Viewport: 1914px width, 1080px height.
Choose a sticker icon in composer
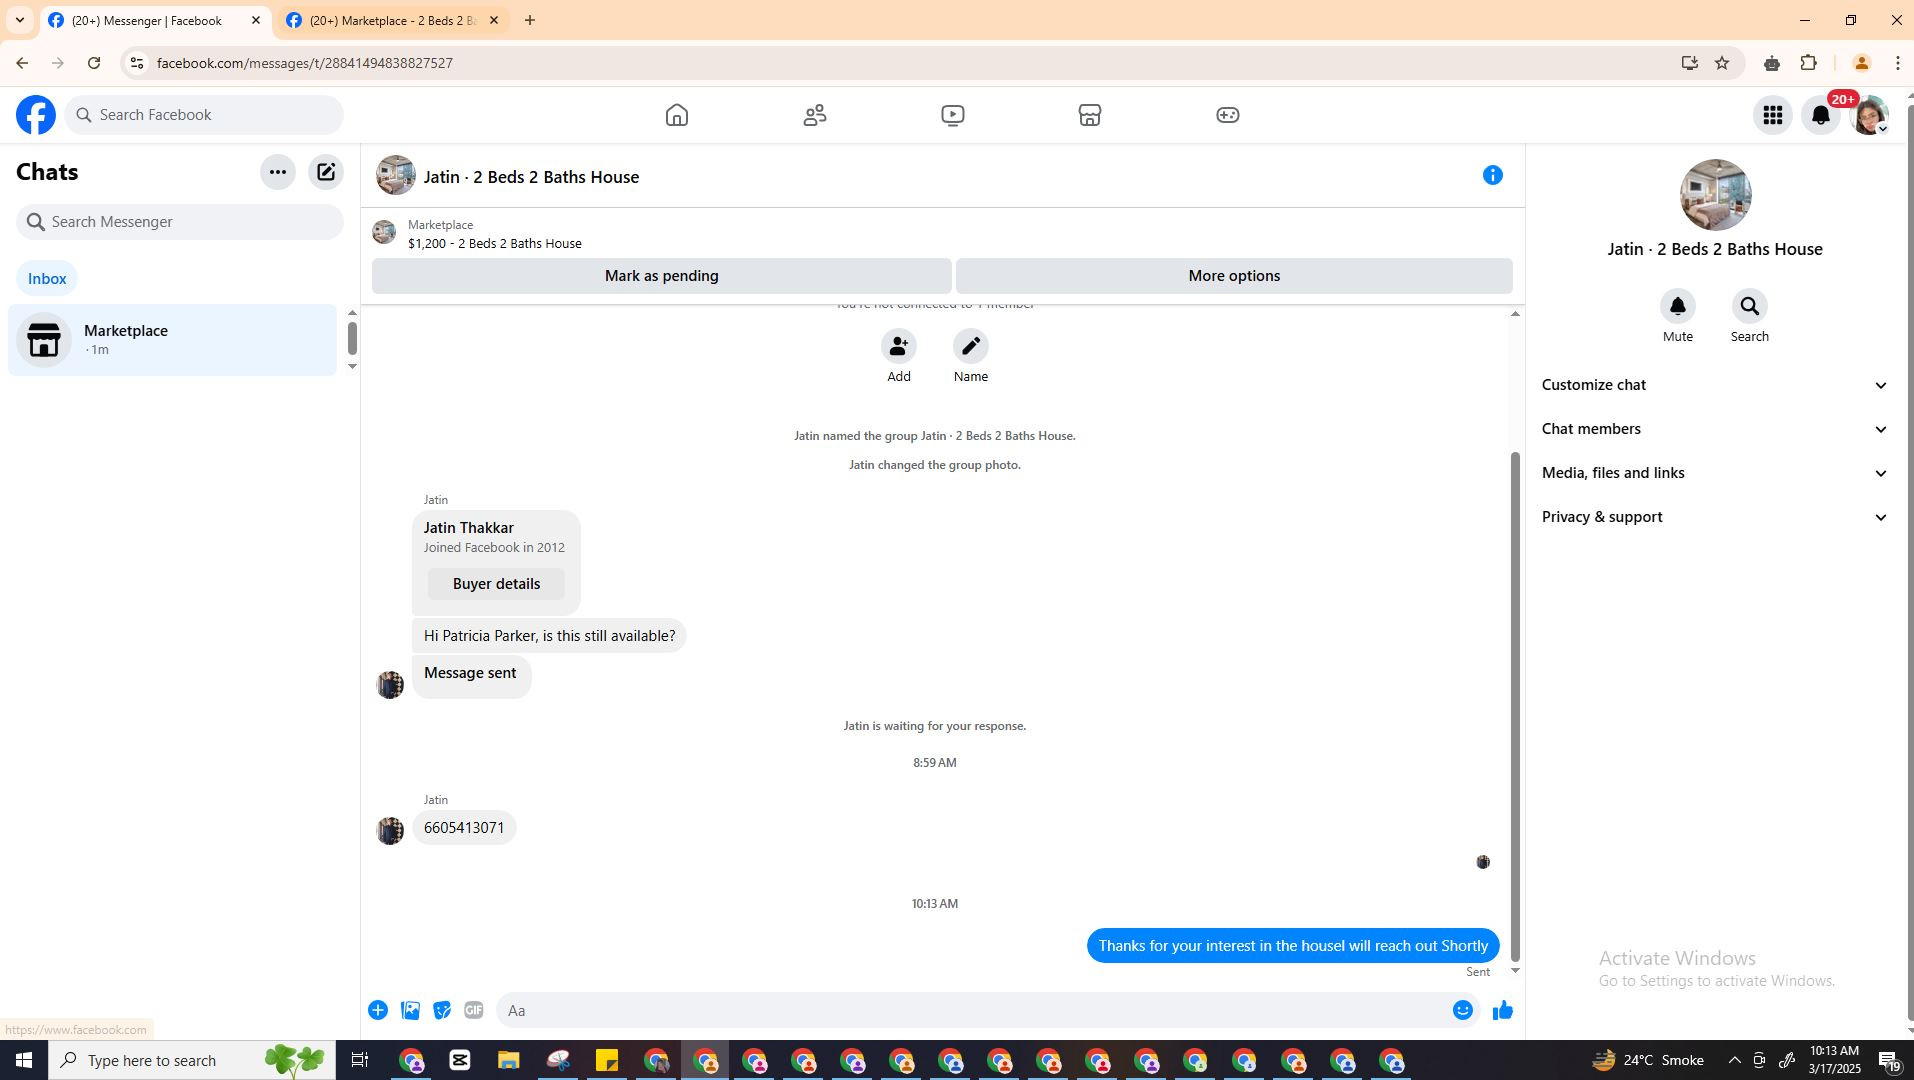442,1010
